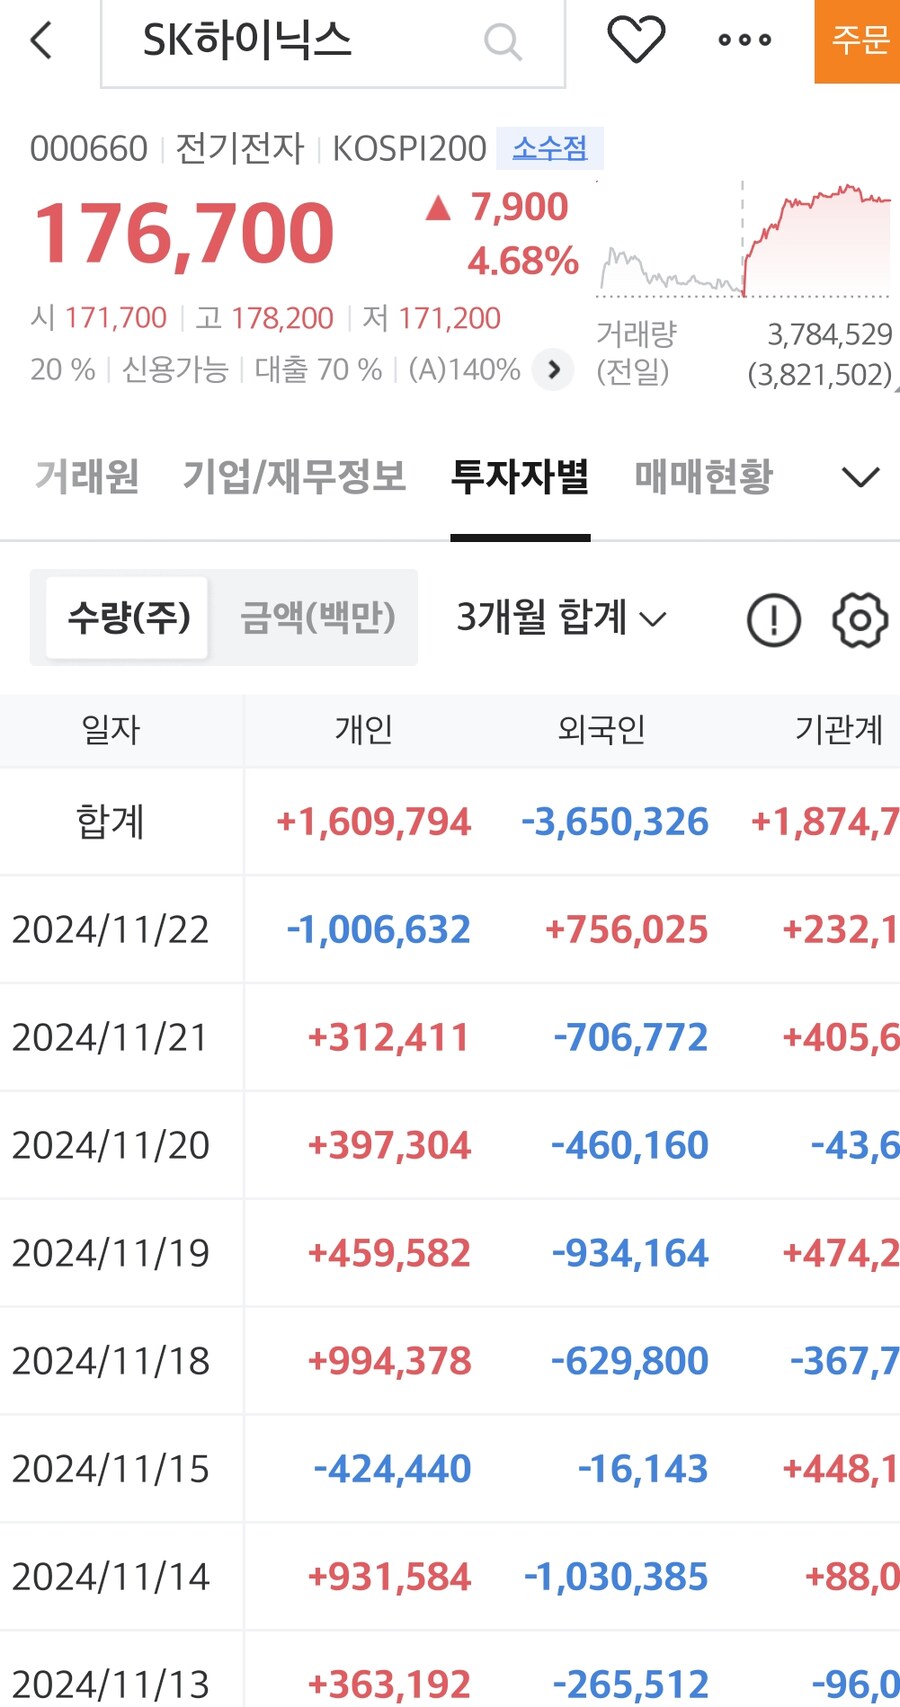Tap the price change 7,900 value
The height and width of the screenshot is (1707, 900).
tap(519, 207)
